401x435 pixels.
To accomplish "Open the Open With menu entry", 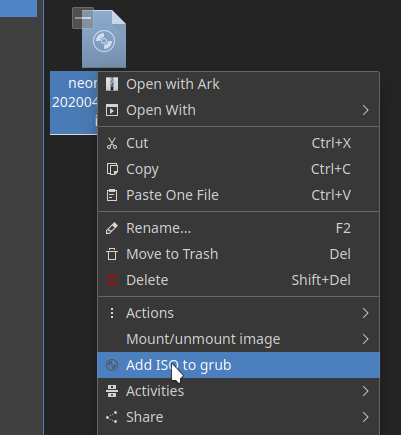I will 238,110.
